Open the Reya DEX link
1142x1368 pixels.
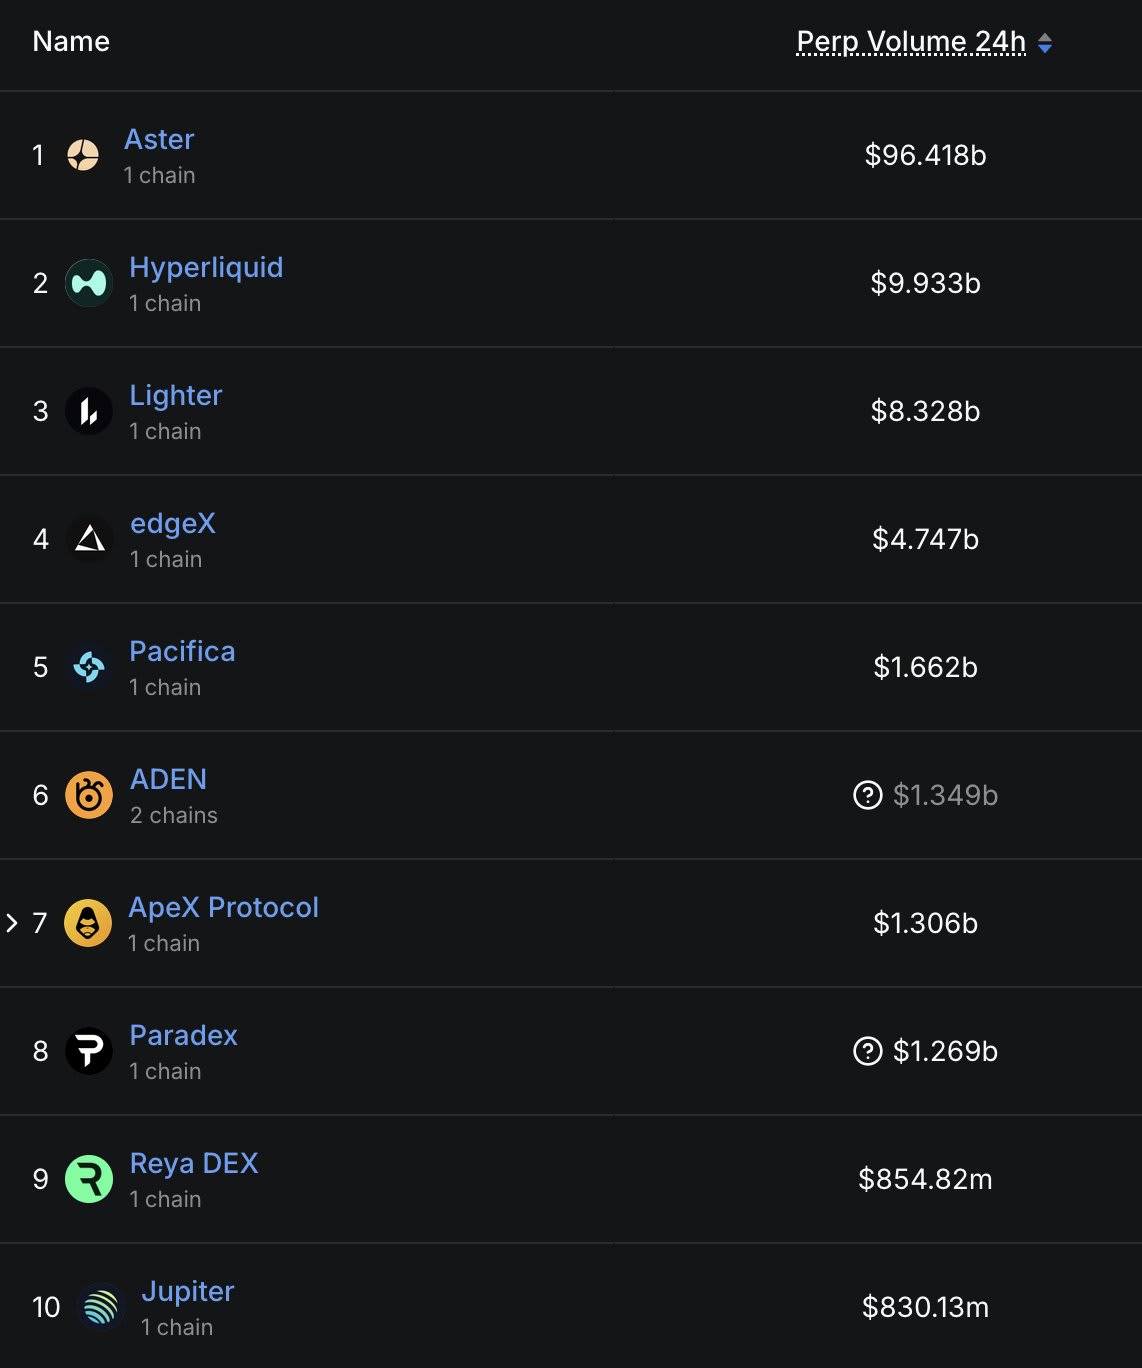click(x=194, y=1163)
